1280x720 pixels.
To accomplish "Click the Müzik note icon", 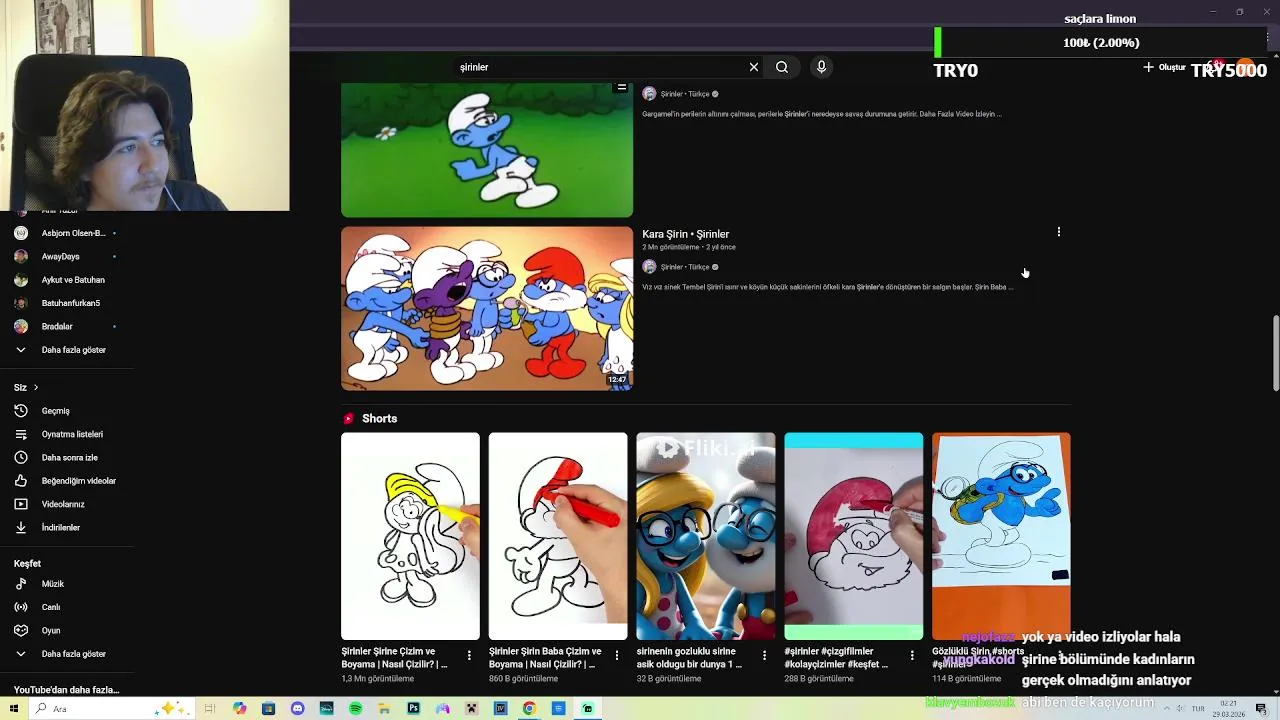I will coord(21,584).
